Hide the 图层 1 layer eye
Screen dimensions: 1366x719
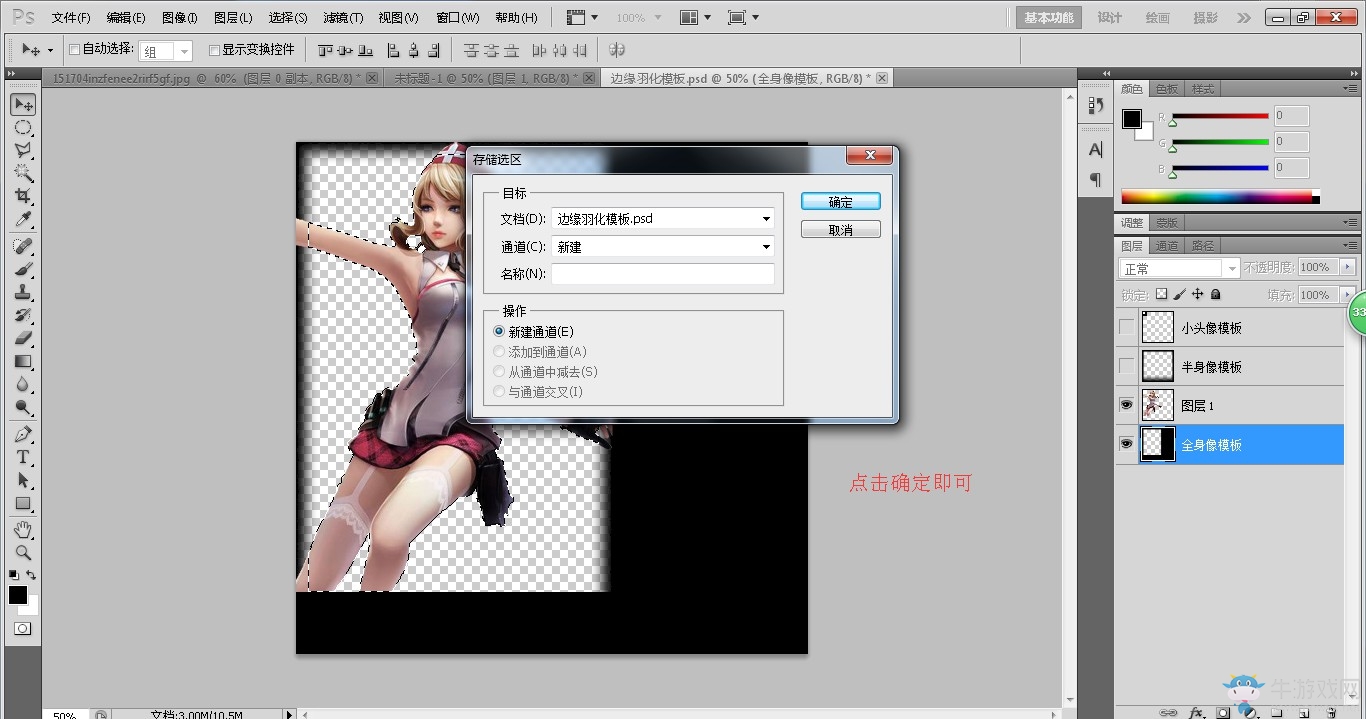tap(1127, 405)
